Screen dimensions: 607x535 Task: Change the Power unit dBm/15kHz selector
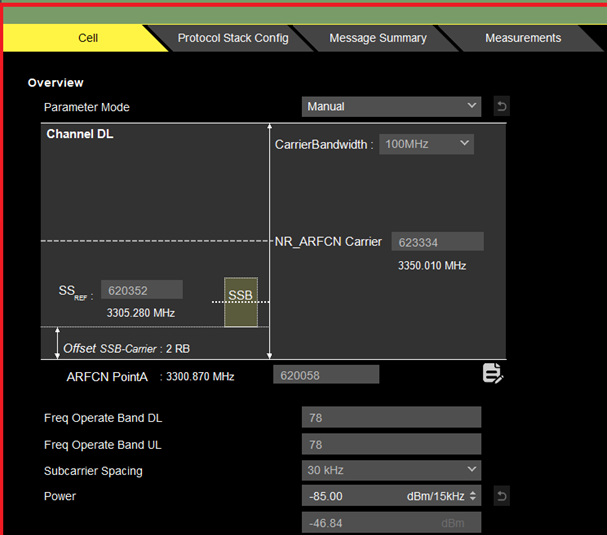tap(441, 495)
